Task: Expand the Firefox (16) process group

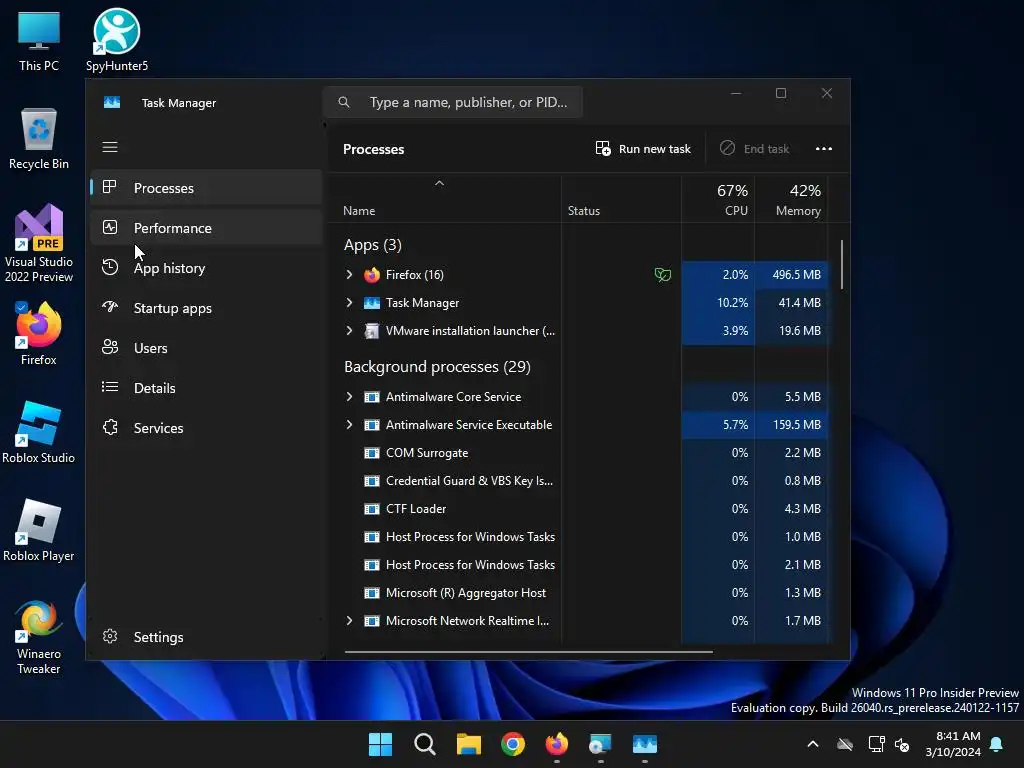Action: (x=349, y=274)
